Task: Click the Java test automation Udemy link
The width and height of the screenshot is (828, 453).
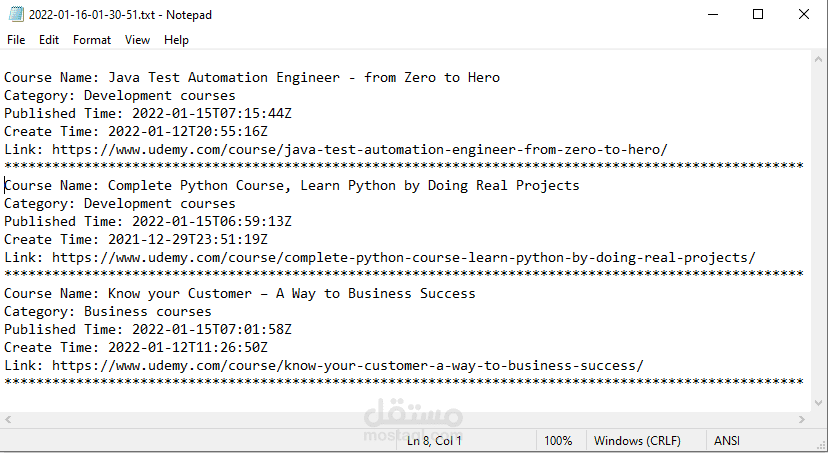Action: 359,150
